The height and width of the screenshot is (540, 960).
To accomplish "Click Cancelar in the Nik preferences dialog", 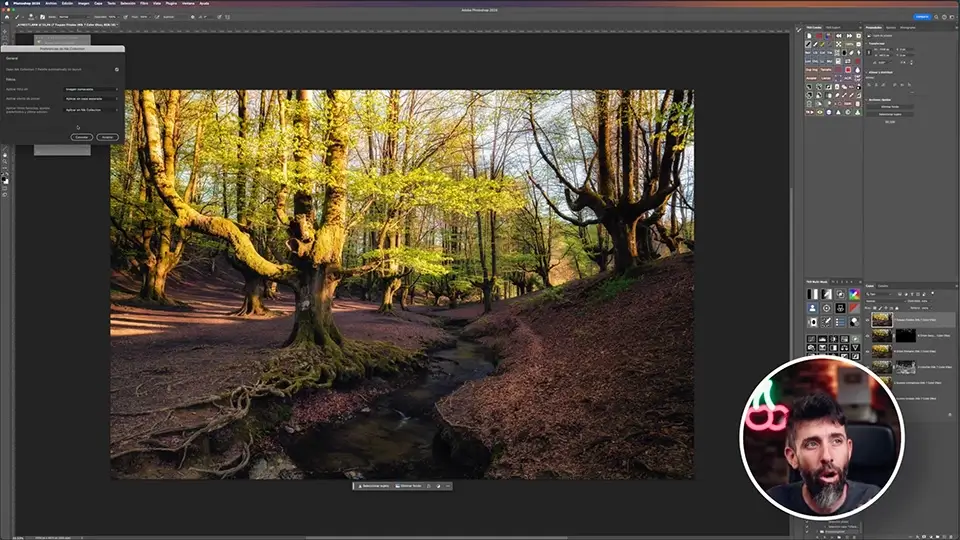I will pos(81,136).
